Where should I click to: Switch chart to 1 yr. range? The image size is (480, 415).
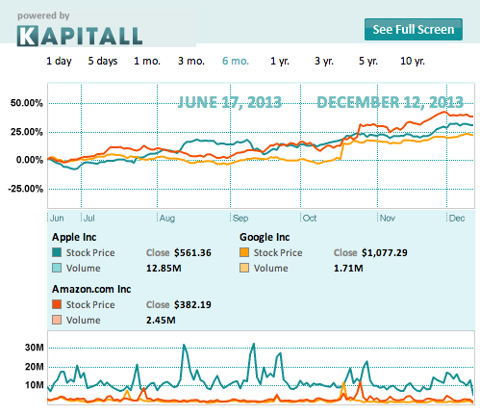(280, 61)
